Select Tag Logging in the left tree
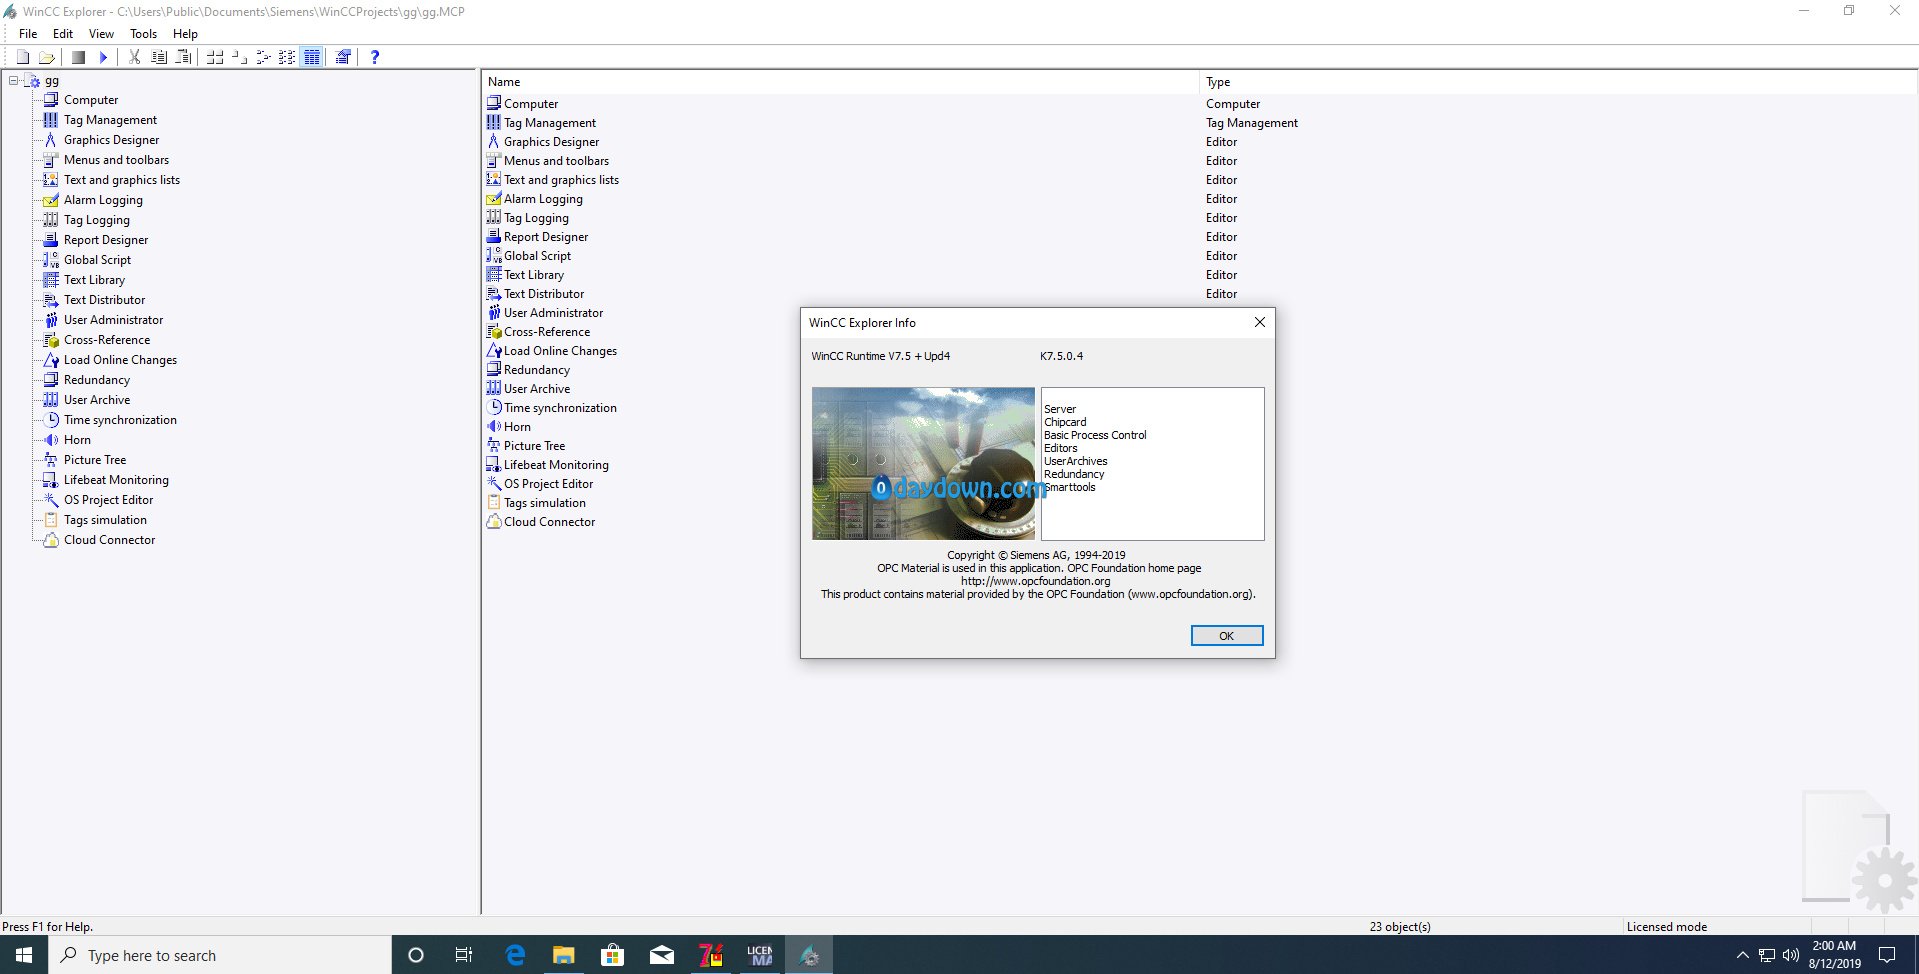Image resolution: width=1919 pixels, height=974 pixels. click(96, 220)
